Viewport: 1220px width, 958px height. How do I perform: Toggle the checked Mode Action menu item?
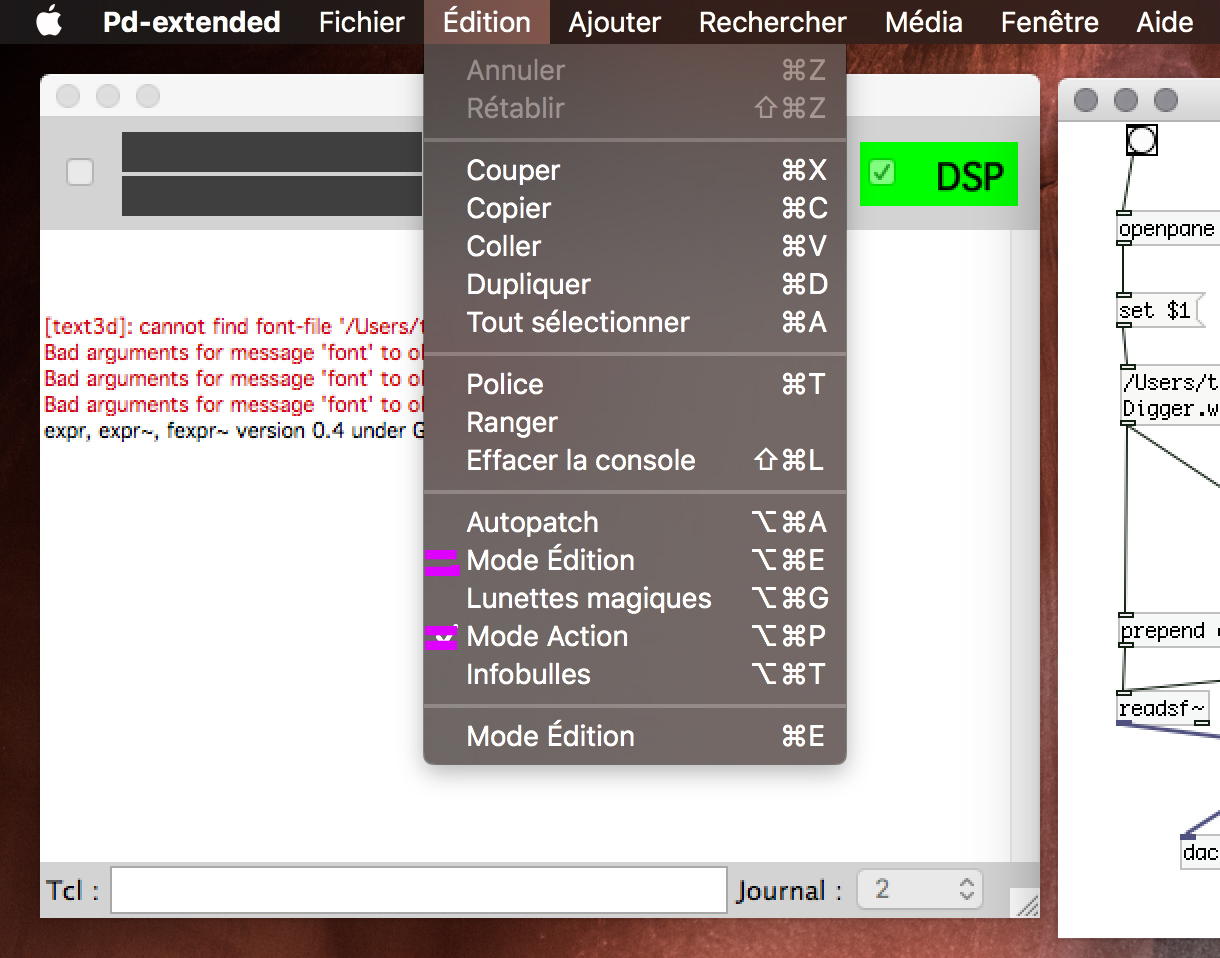click(547, 636)
